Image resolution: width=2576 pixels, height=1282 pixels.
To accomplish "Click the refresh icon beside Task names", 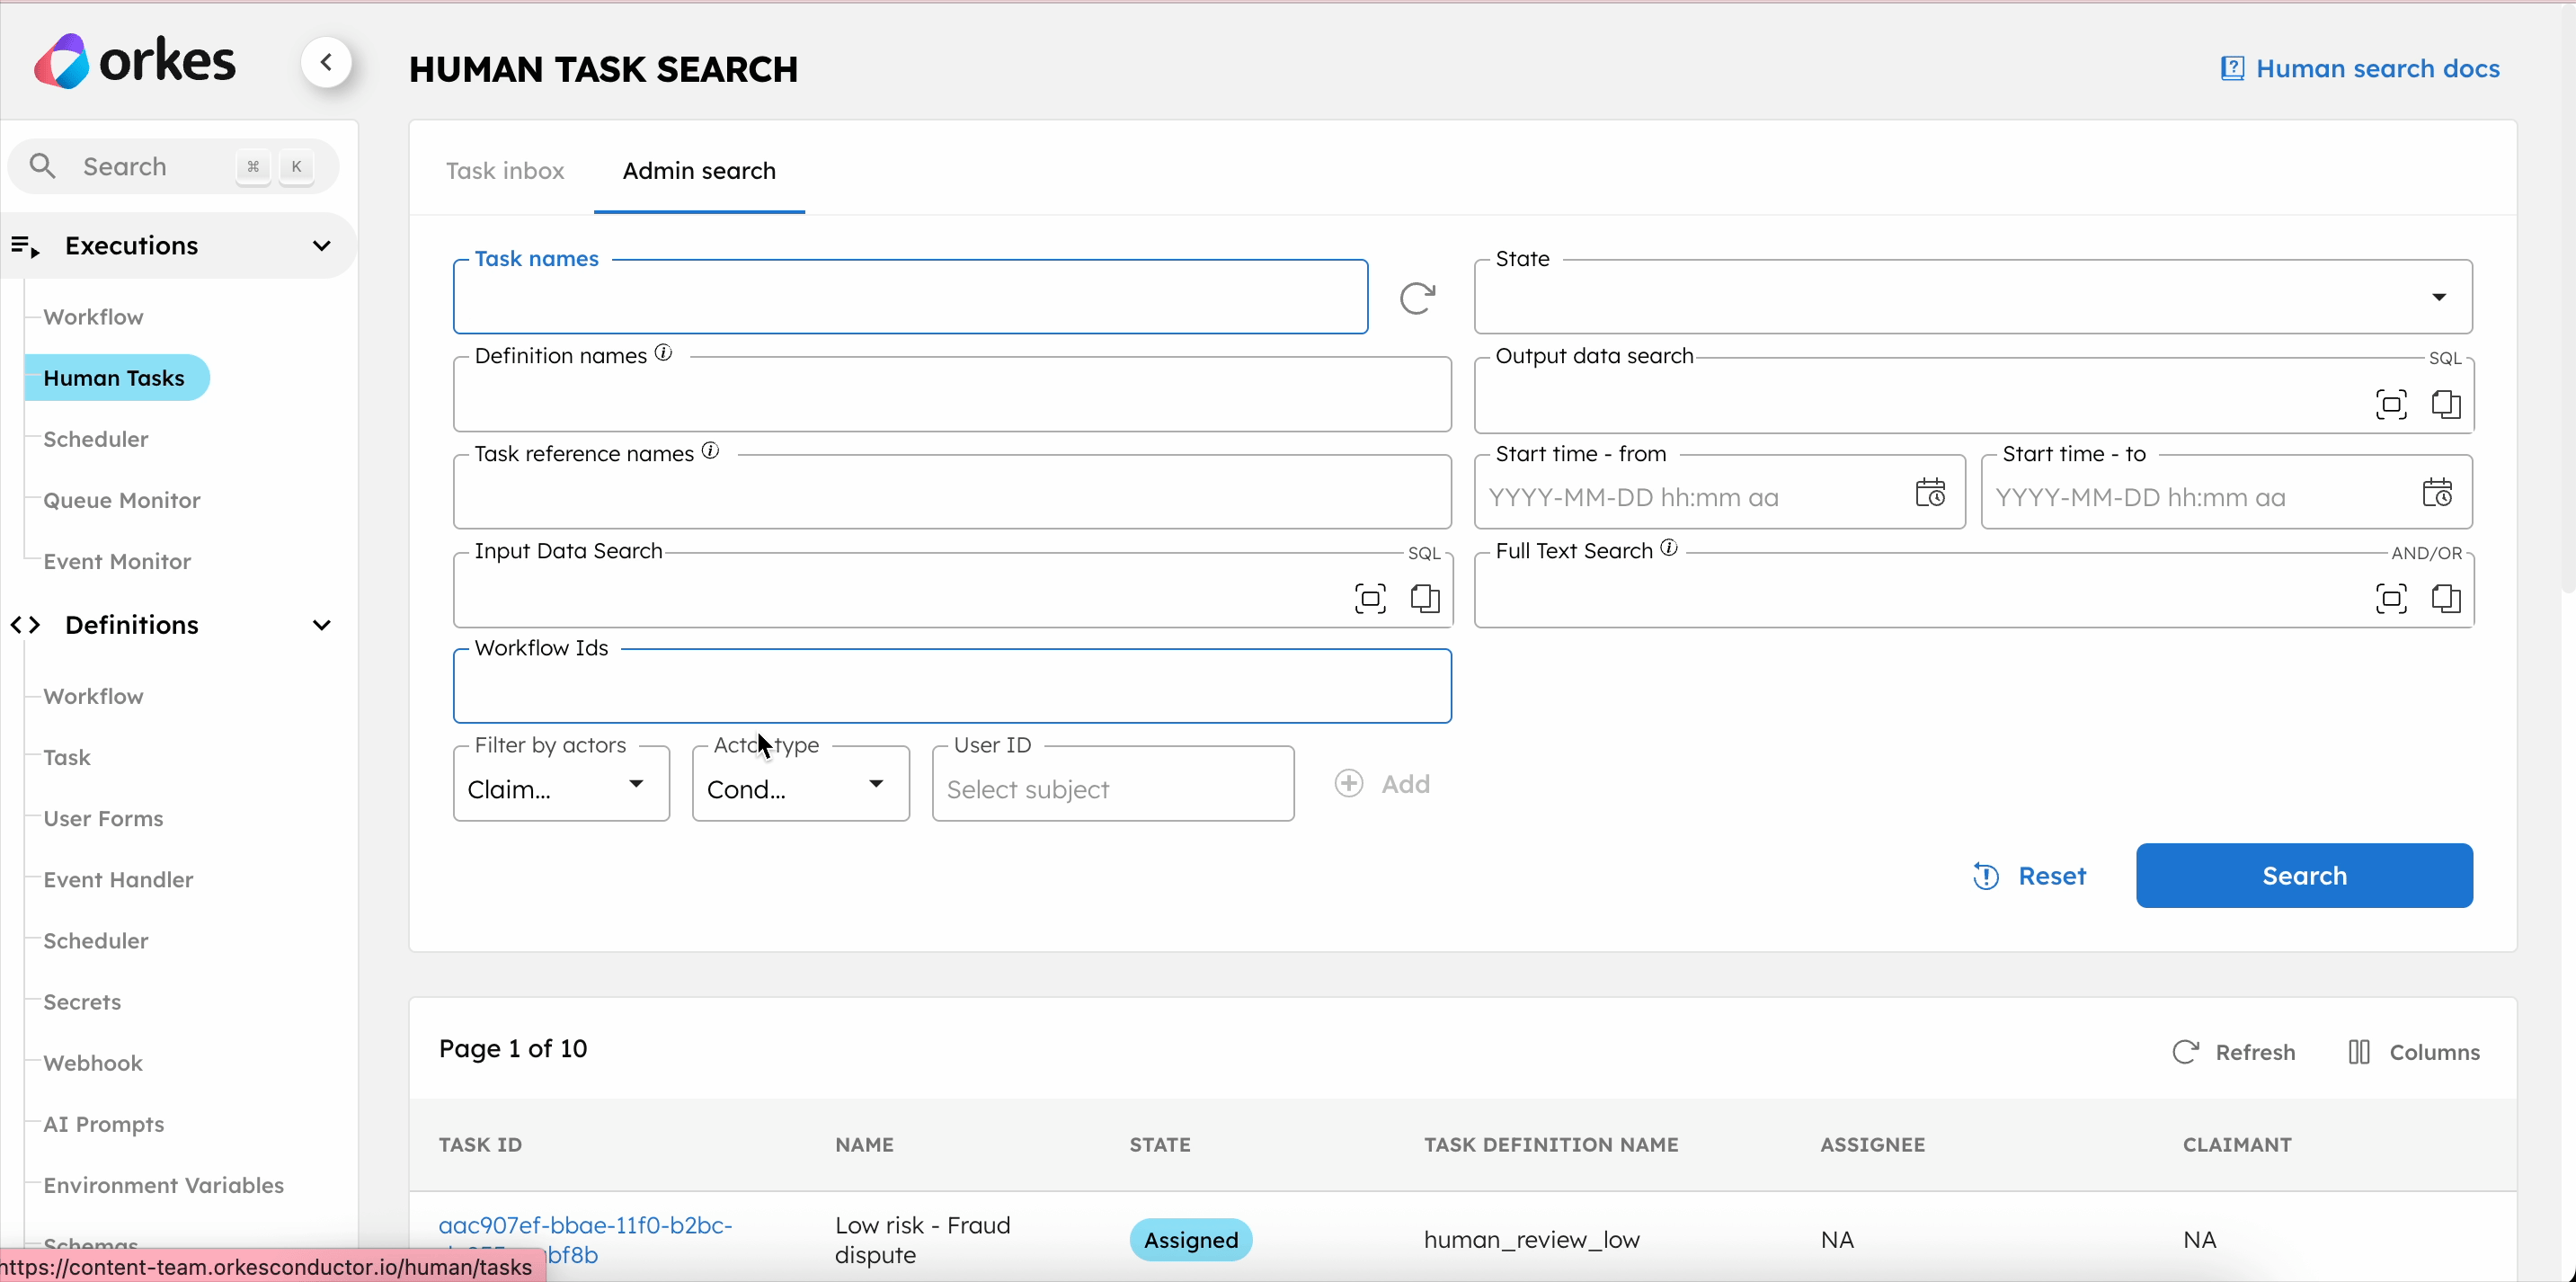I will tap(1417, 297).
